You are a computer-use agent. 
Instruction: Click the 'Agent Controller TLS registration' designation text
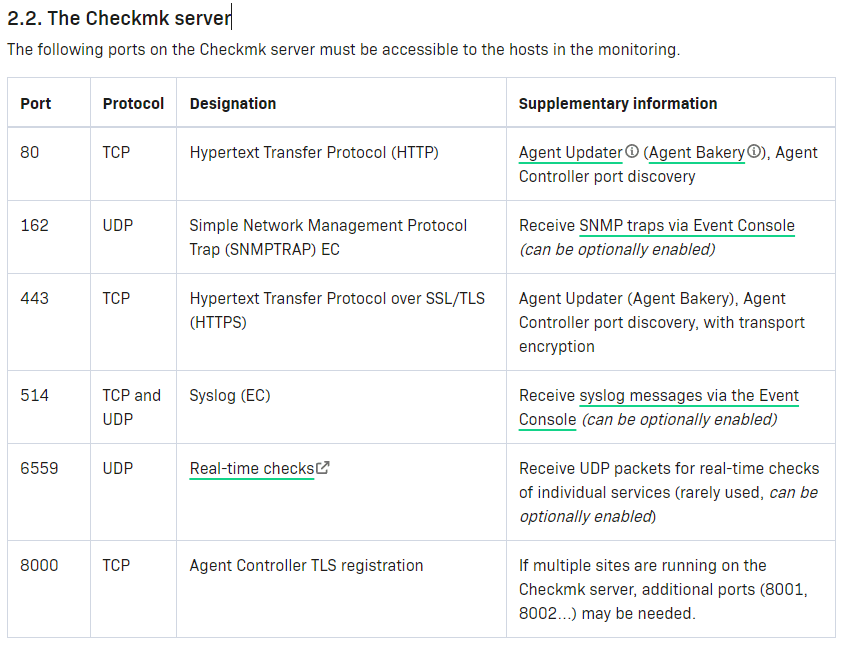point(306,566)
